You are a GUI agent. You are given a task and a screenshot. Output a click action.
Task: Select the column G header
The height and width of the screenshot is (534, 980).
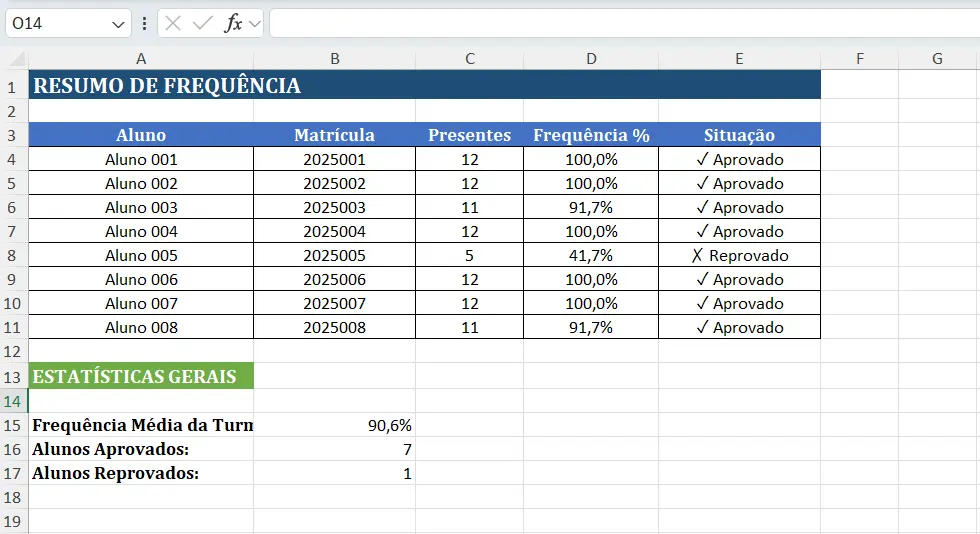937,59
